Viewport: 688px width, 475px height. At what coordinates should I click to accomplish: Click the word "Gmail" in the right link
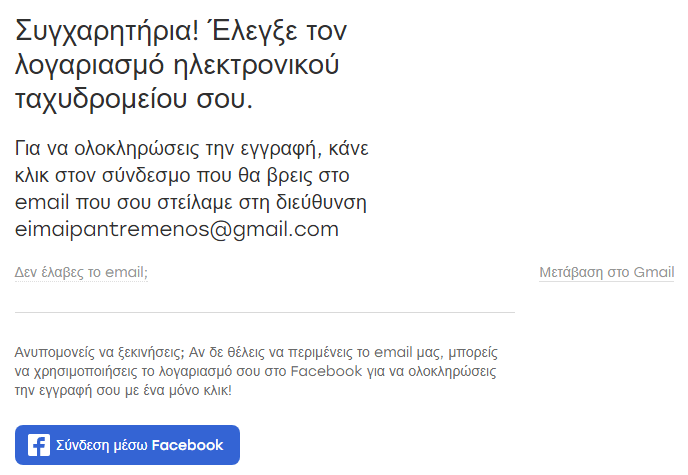click(x=654, y=272)
